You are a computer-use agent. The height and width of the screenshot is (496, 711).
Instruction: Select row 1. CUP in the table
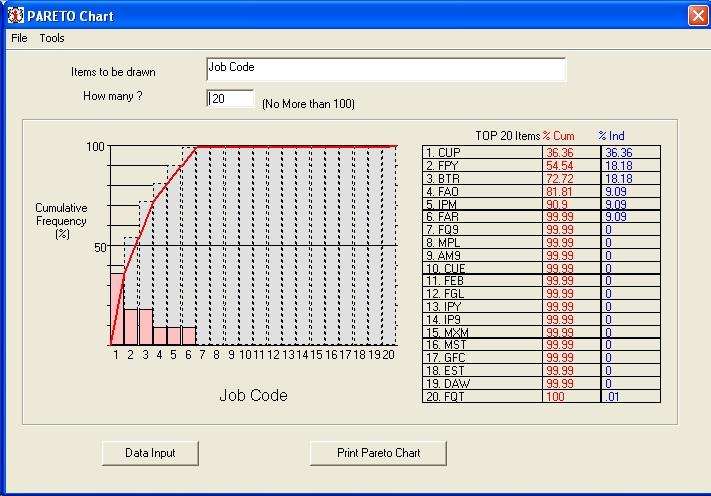tap(541, 152)
